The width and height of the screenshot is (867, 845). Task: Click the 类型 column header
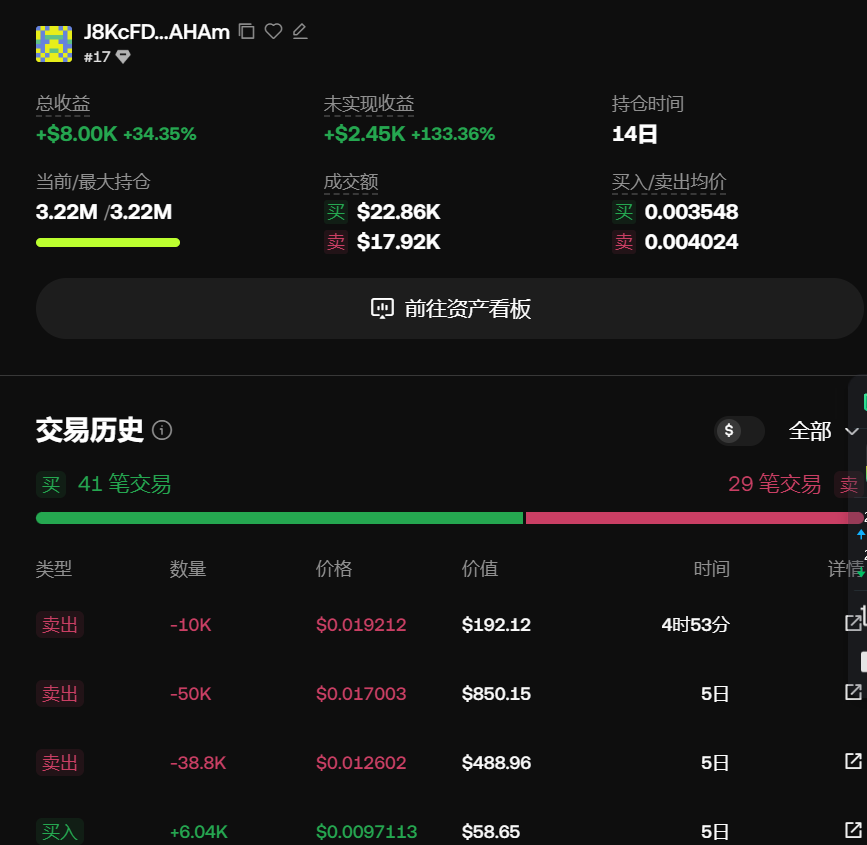[54, 568]
